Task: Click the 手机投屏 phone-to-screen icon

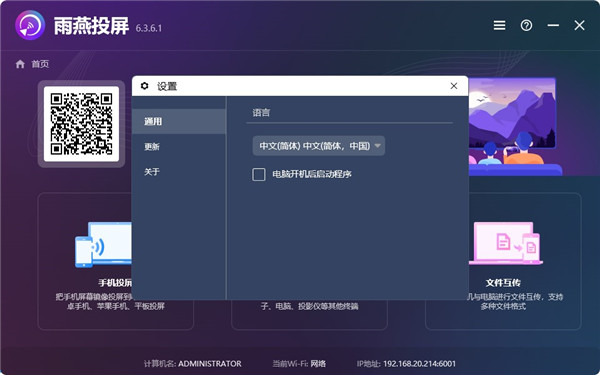Action: tap(103, 245)
